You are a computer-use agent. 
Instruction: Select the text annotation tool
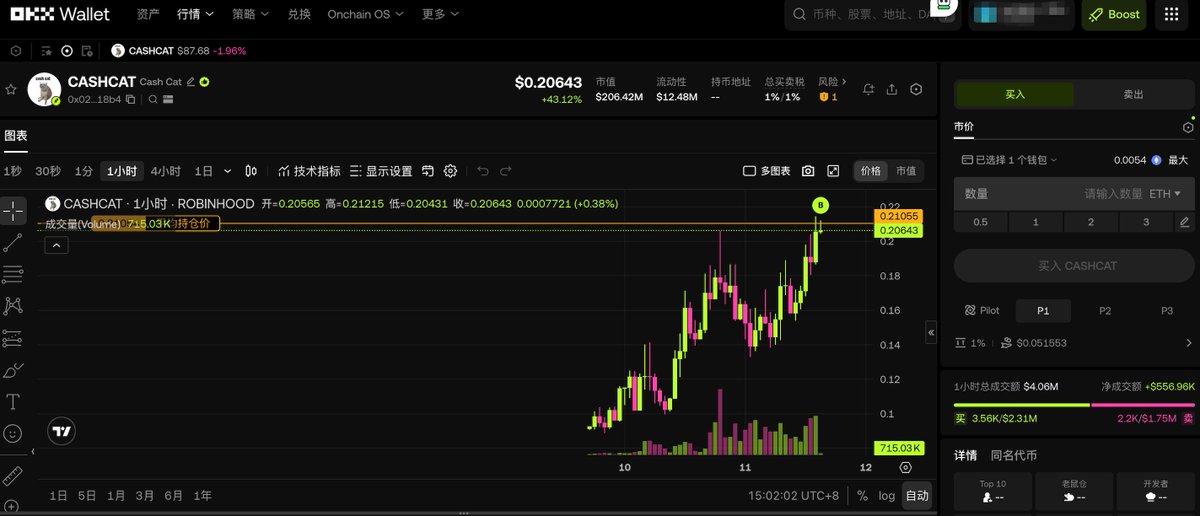13,402
